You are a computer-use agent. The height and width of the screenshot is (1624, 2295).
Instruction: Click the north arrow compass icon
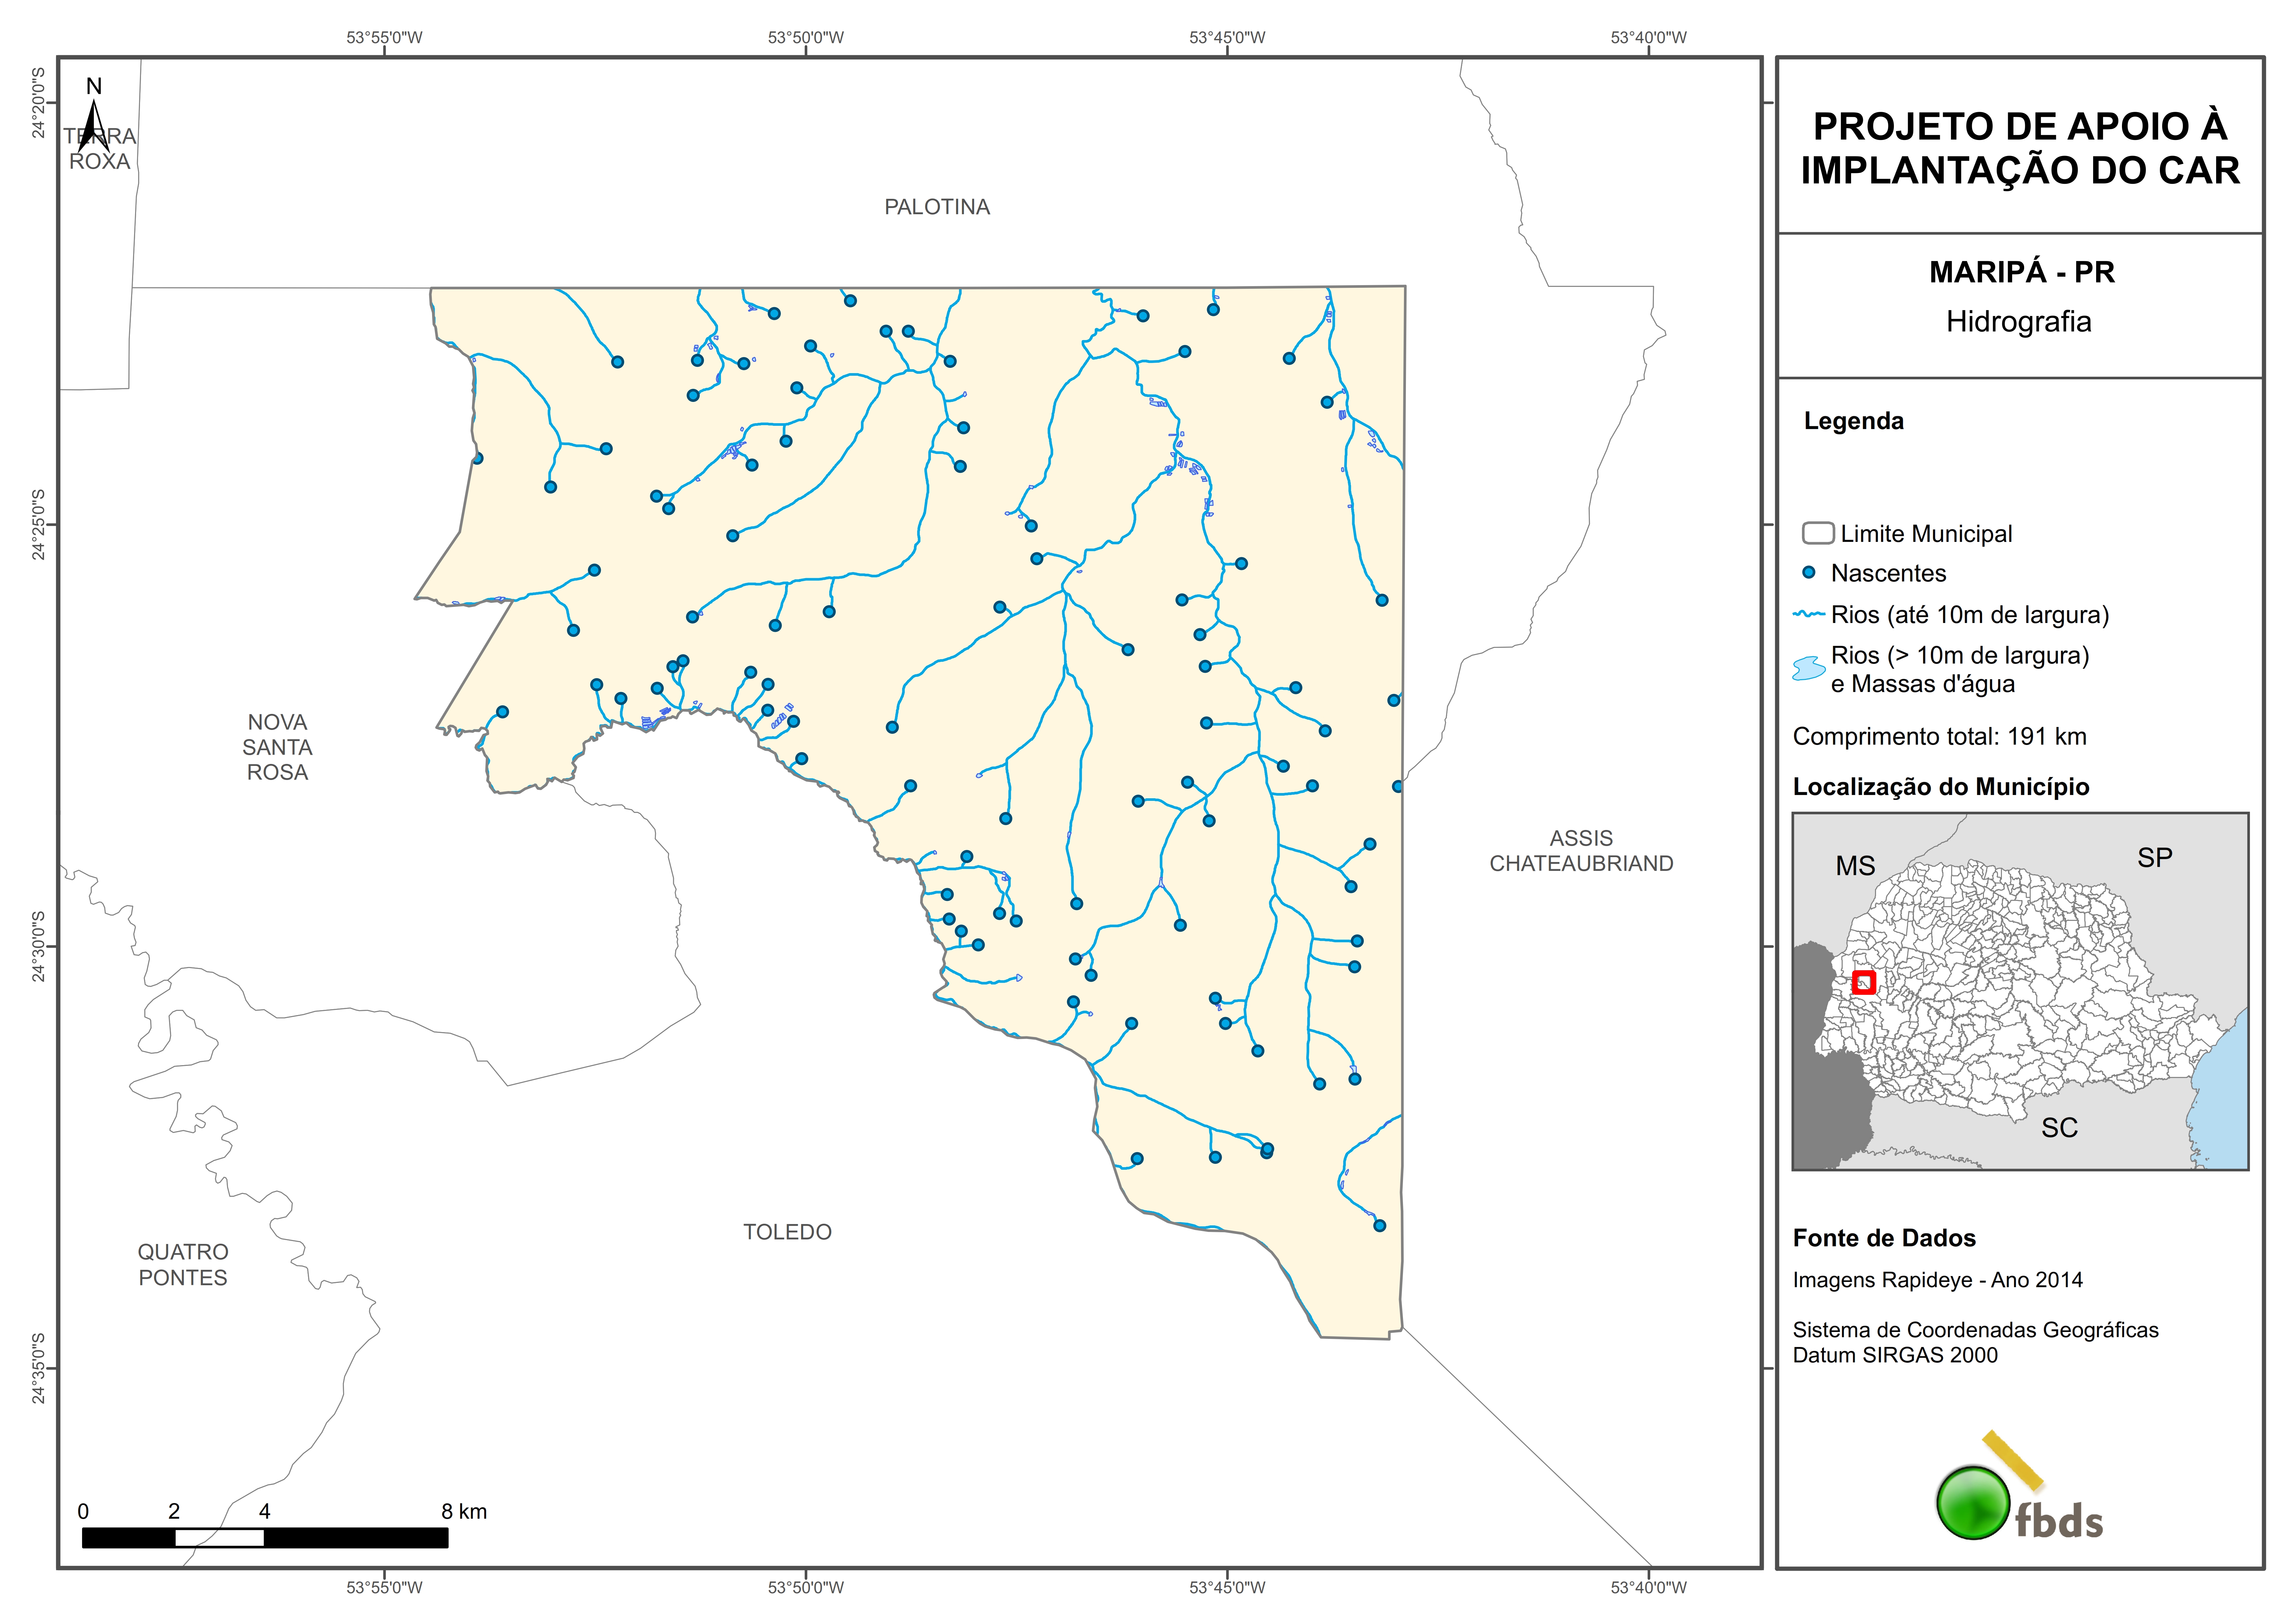click(x=93, y=120)
